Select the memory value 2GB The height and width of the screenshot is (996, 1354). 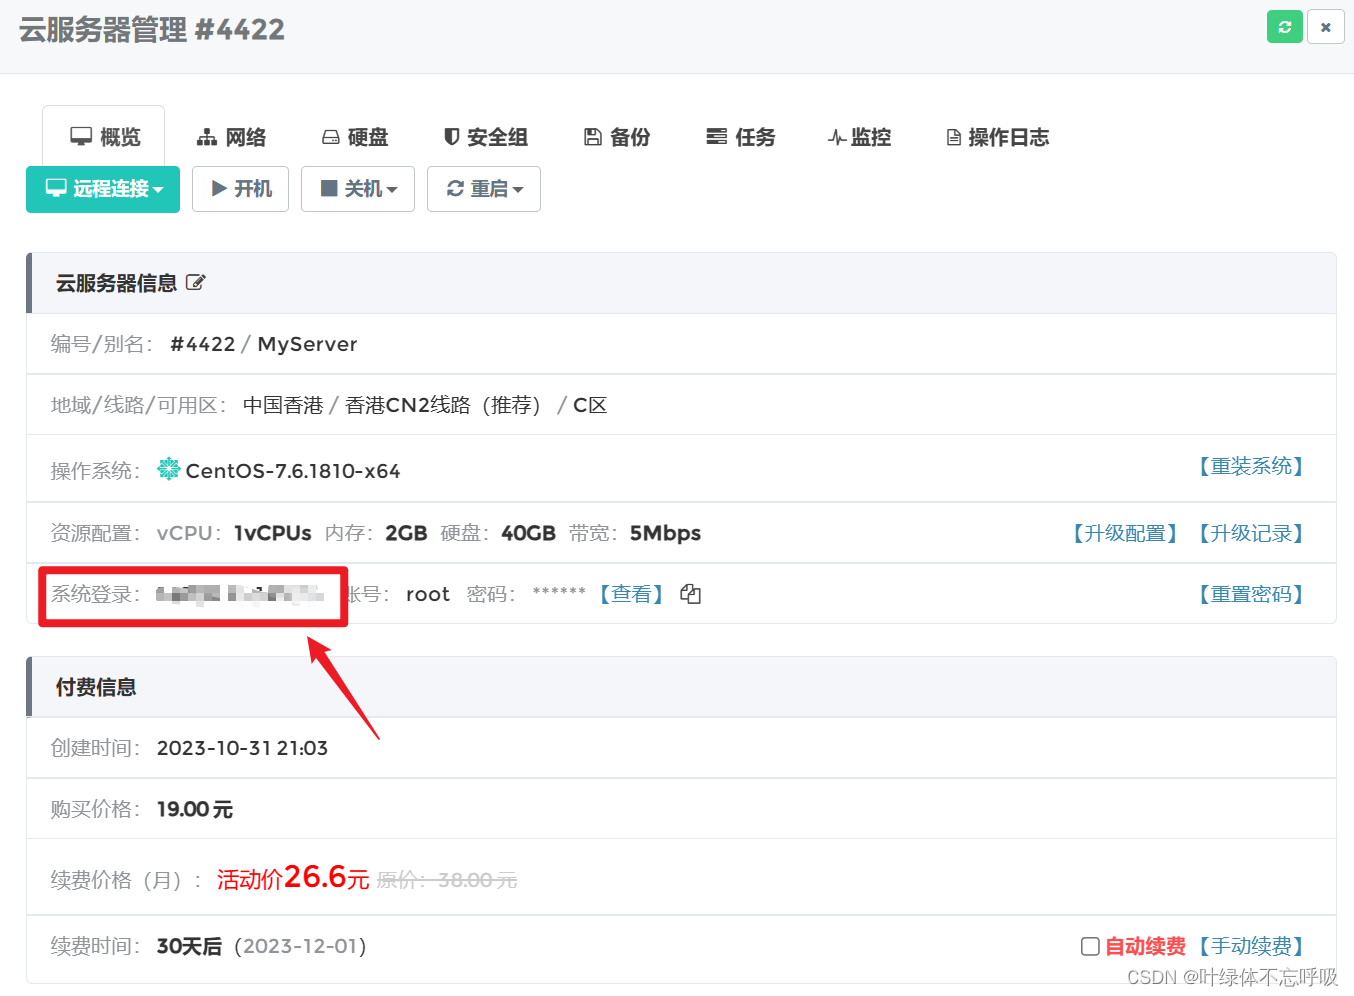click(406, 533)
